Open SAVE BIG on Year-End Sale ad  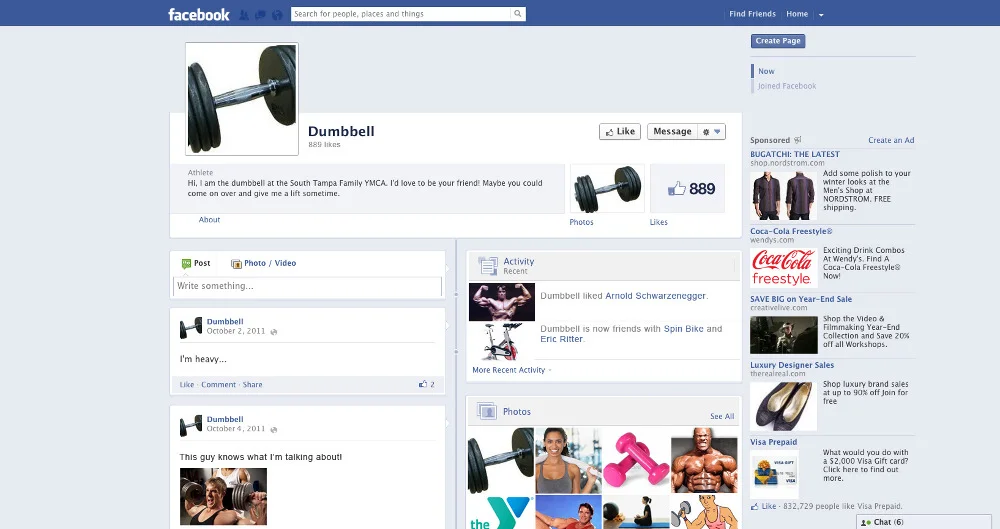801,299
